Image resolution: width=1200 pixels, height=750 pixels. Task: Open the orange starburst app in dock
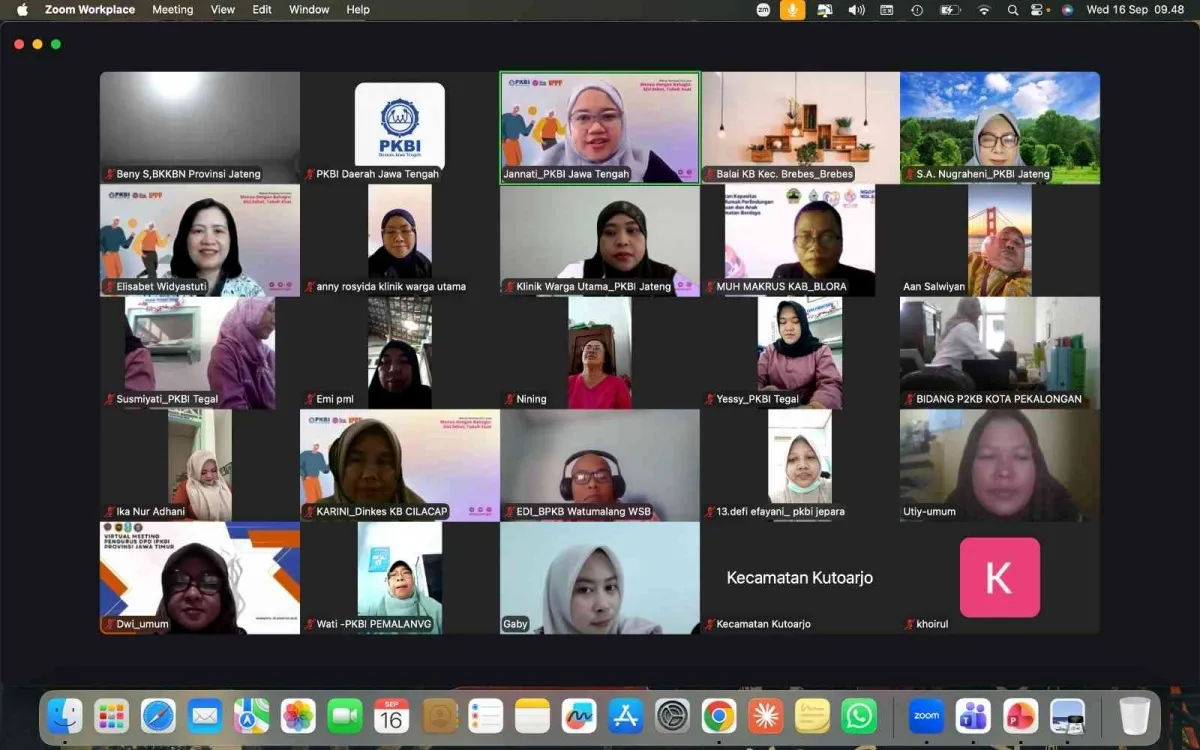766,716
